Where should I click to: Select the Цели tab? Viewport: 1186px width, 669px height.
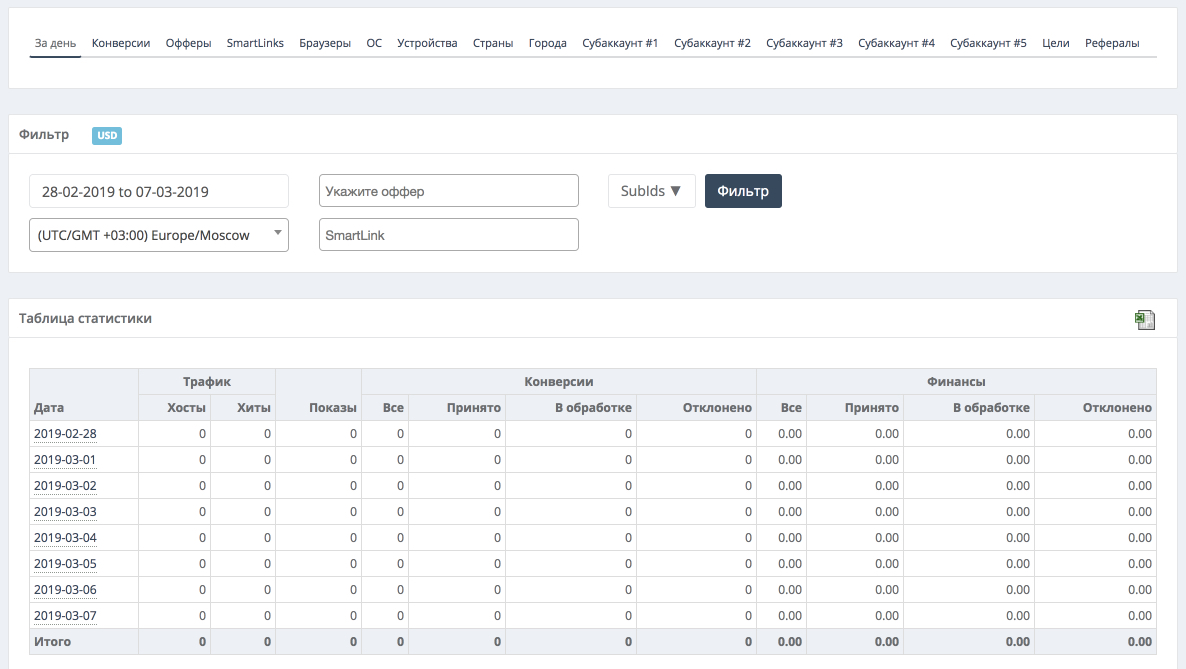point(1055,43)
